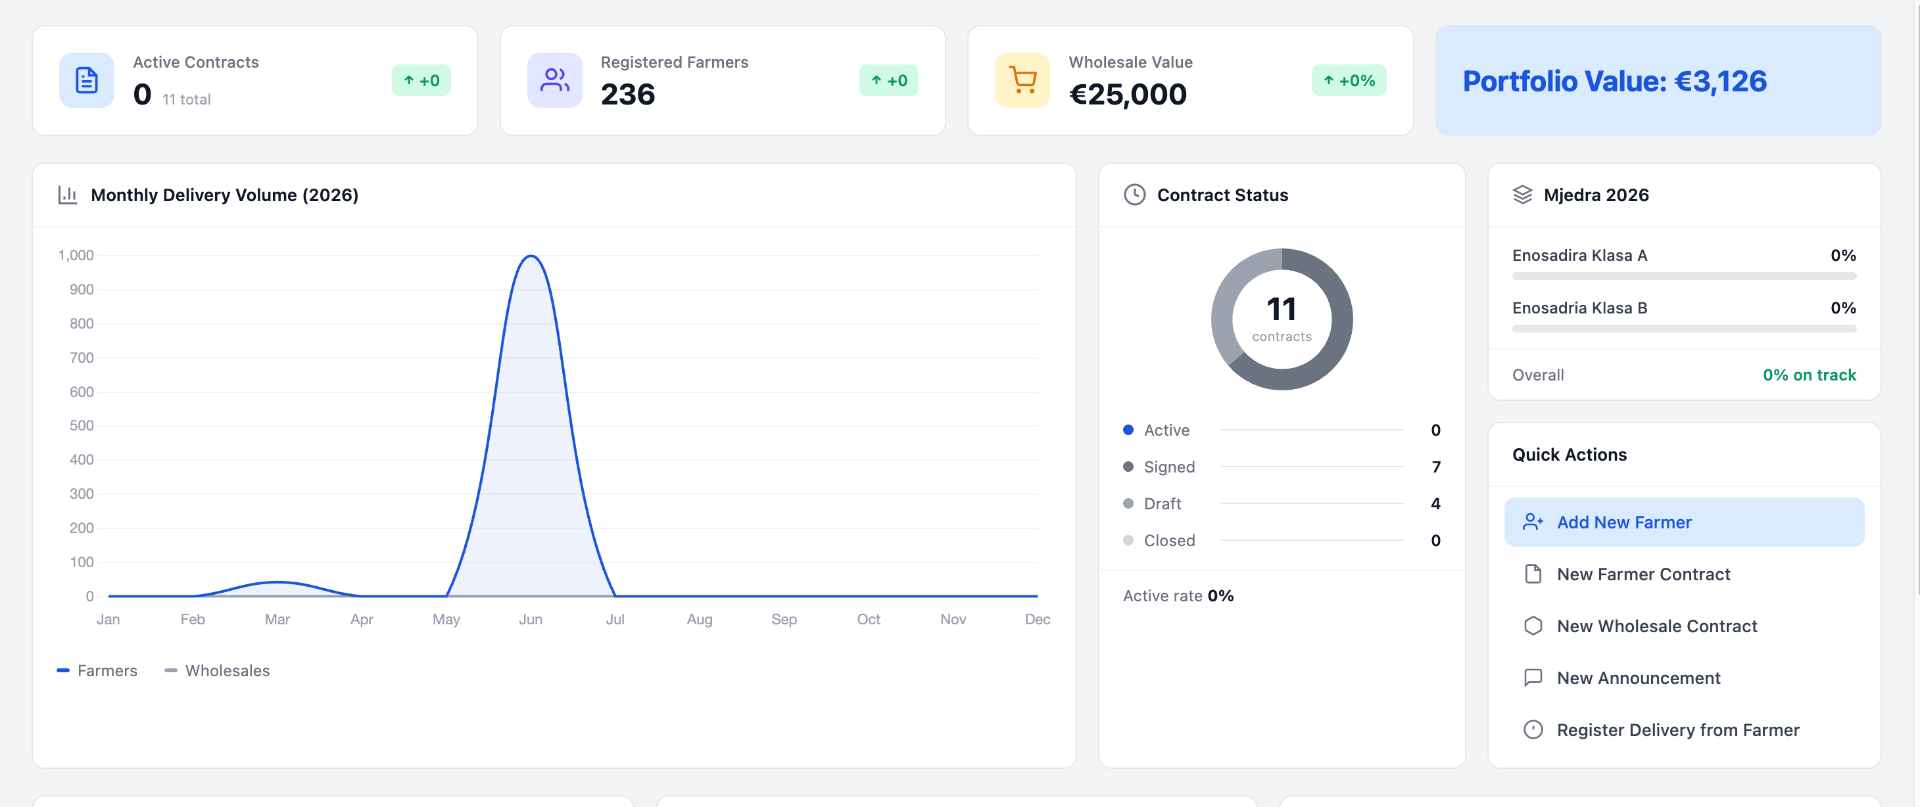The height and width of the screenshot is (807, 1920).
Task: Click the Active Contracts document icon
Action: pos(87,80)
